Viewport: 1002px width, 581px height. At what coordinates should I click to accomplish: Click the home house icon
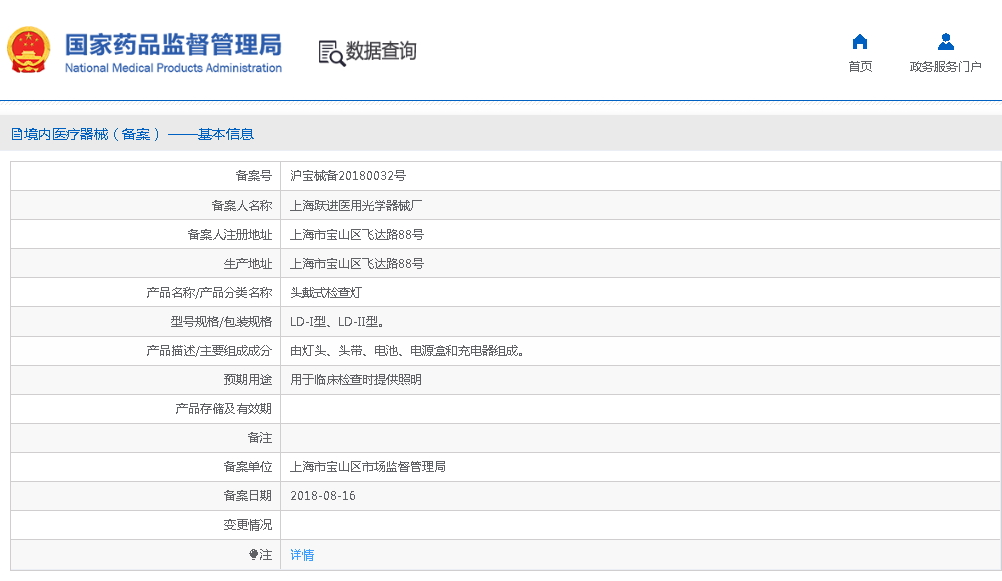pos(859,42)
